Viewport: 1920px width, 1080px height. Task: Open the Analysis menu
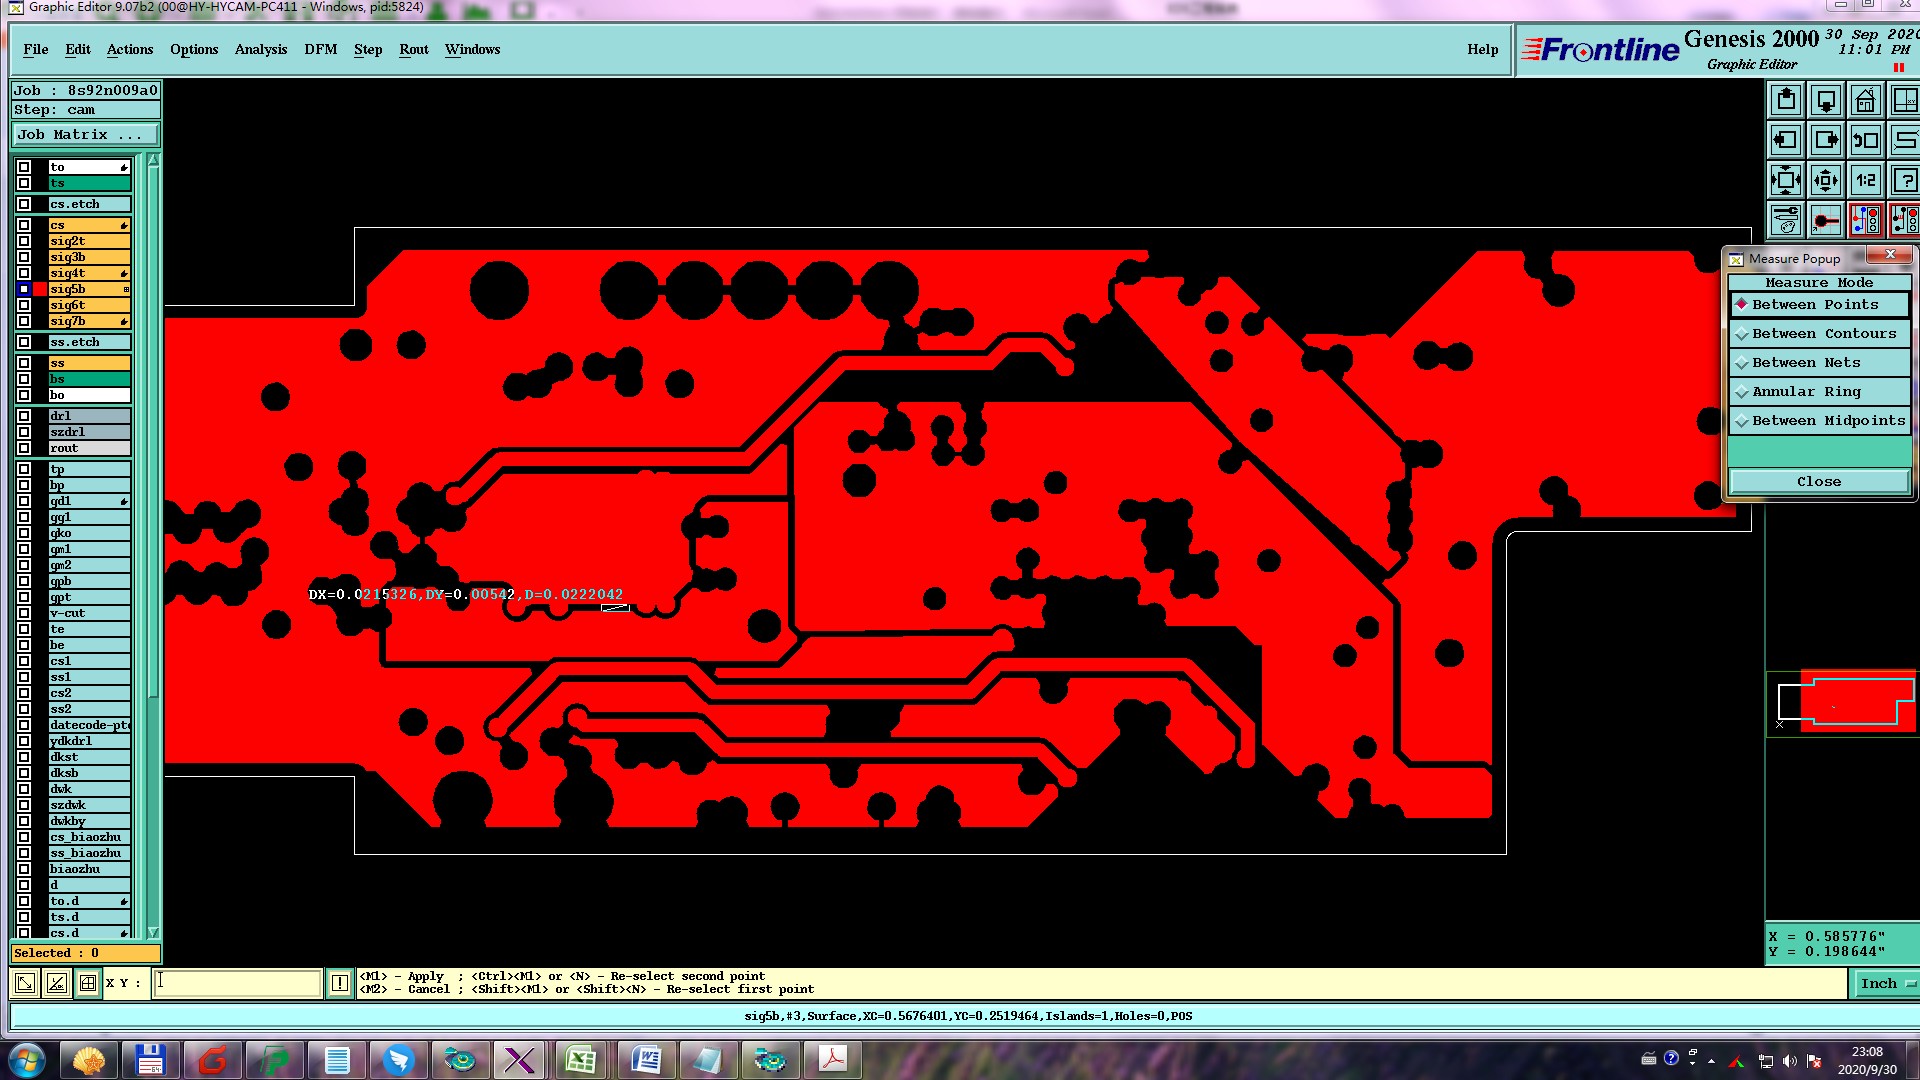click(260, 49)
